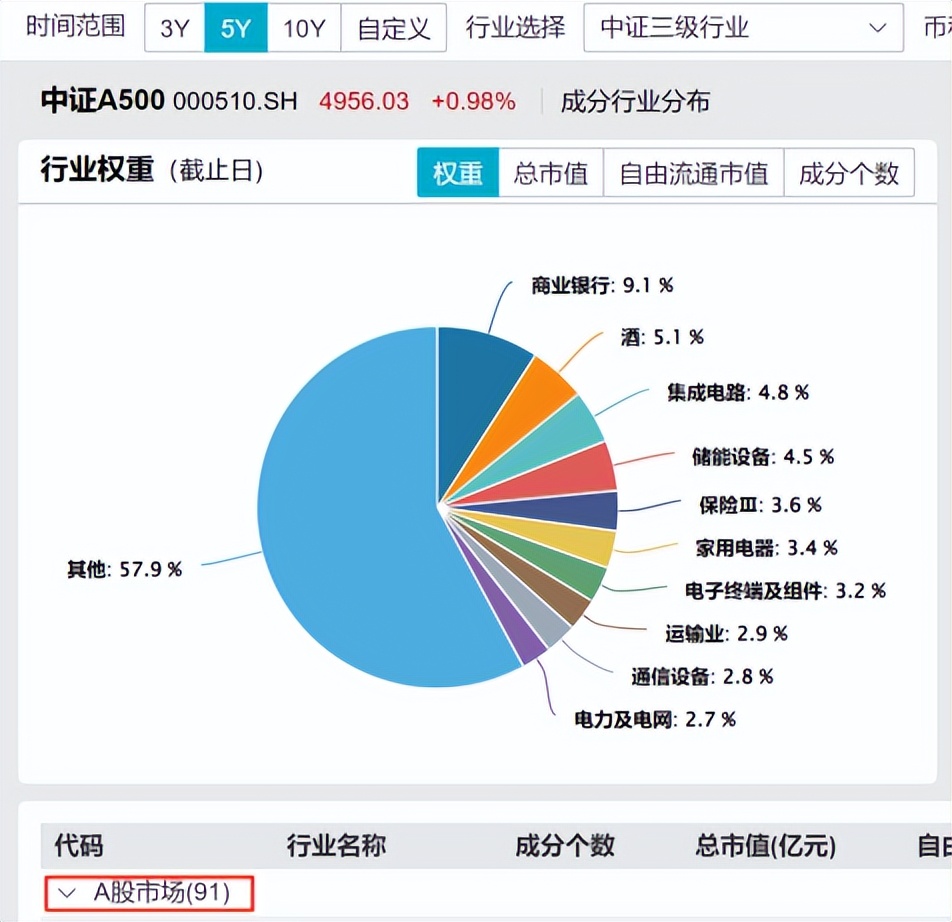
Task: Select the 3Y time range
Action: [x=175, y=28]
